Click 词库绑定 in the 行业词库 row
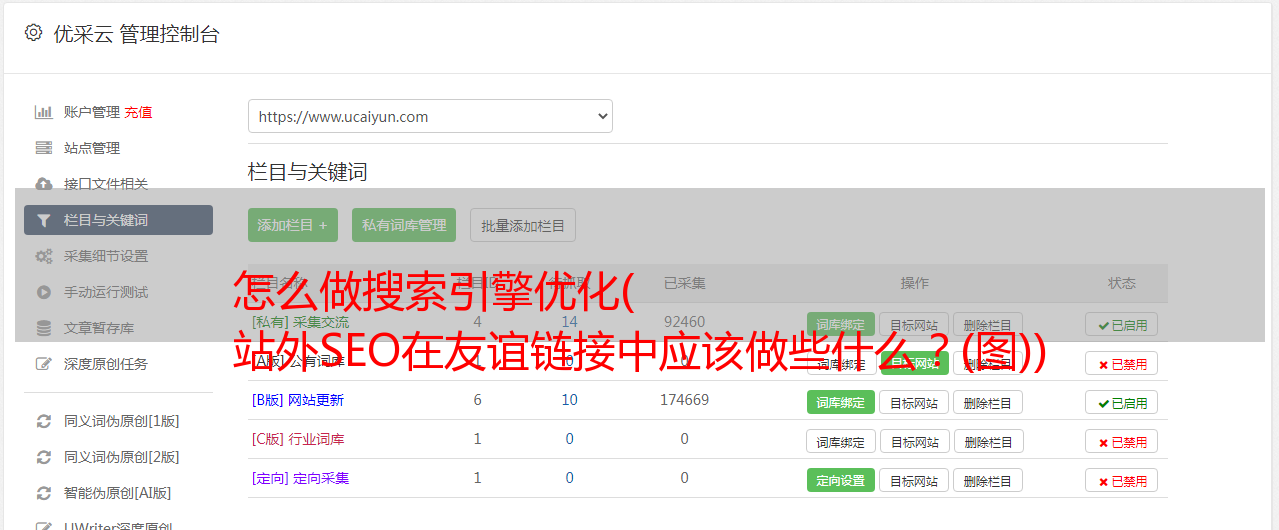Screen dimensions: 1279x530 pyautogui.click(x=841, y=441)
